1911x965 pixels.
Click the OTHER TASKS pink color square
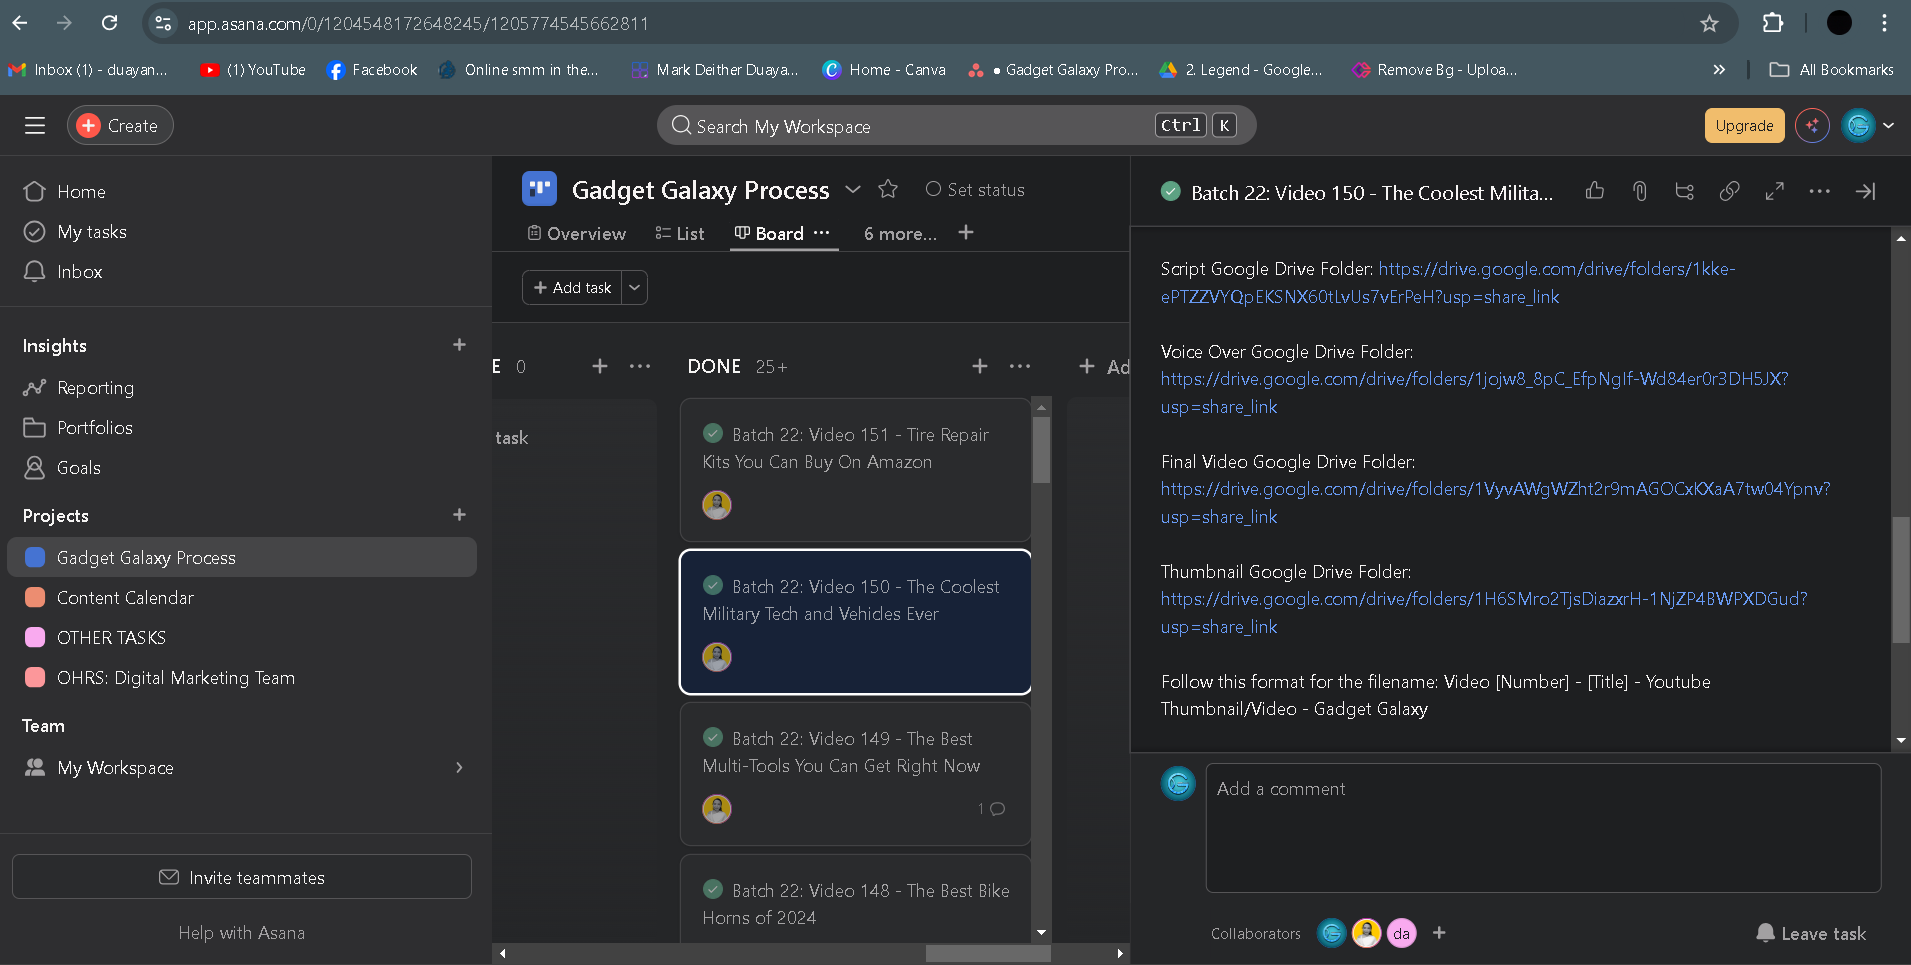35,638
